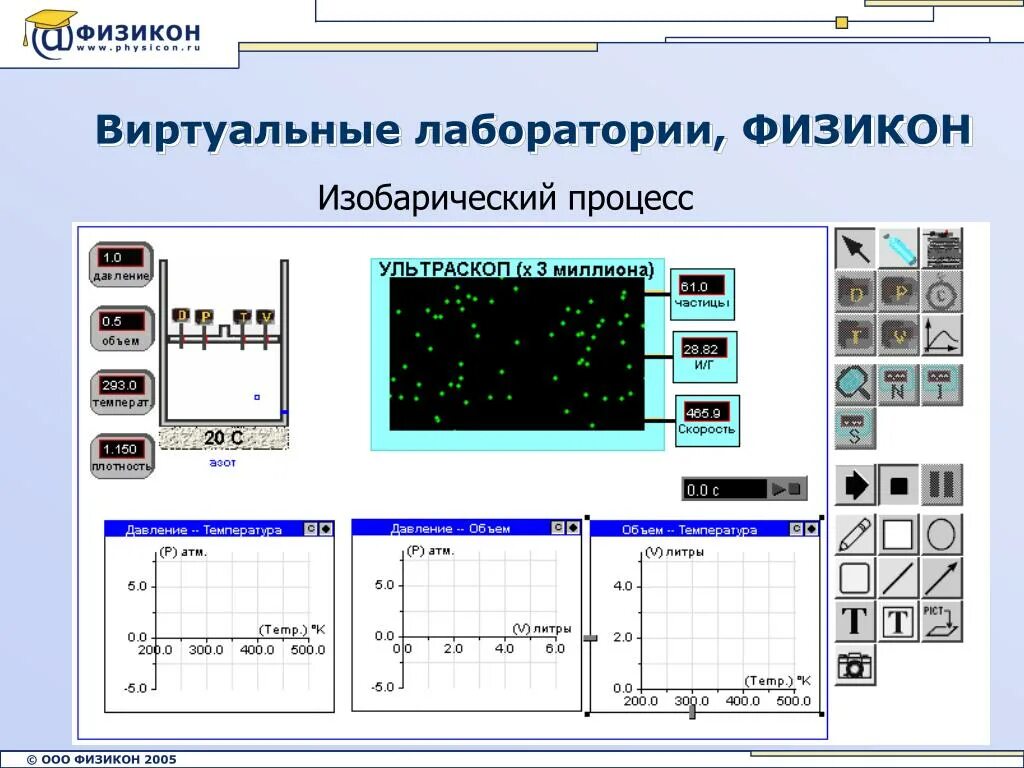The image size is (1024, 768).
Task: Click the horizontal slider handle below Объем graph
Action: pyautogui.click(x=692, y=712)
